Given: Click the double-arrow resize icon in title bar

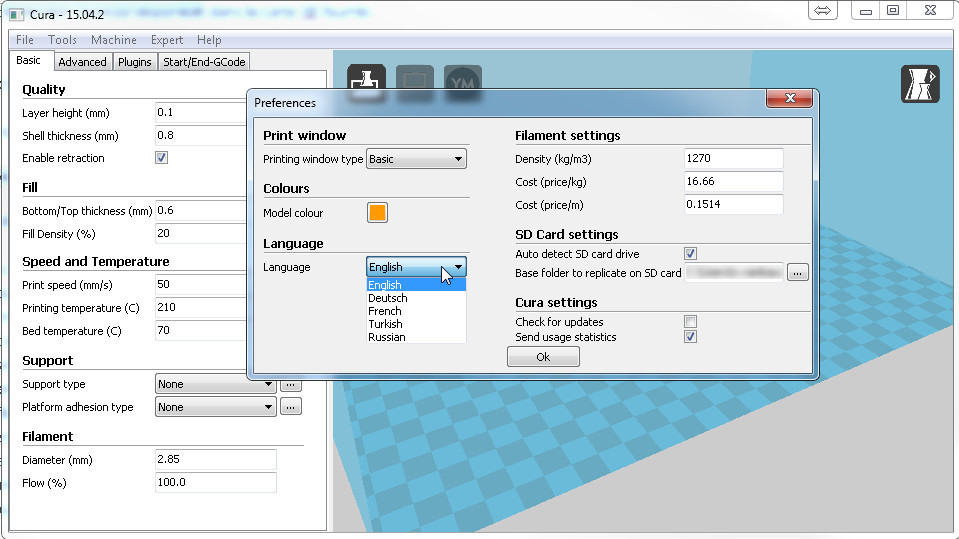Looking at the screenshot, I should (823, 10).
